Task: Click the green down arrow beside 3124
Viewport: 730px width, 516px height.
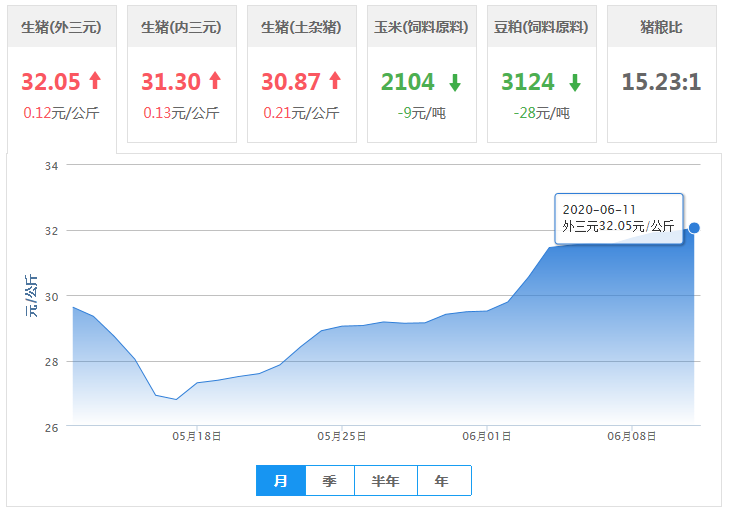Action: tap(575, 82)
